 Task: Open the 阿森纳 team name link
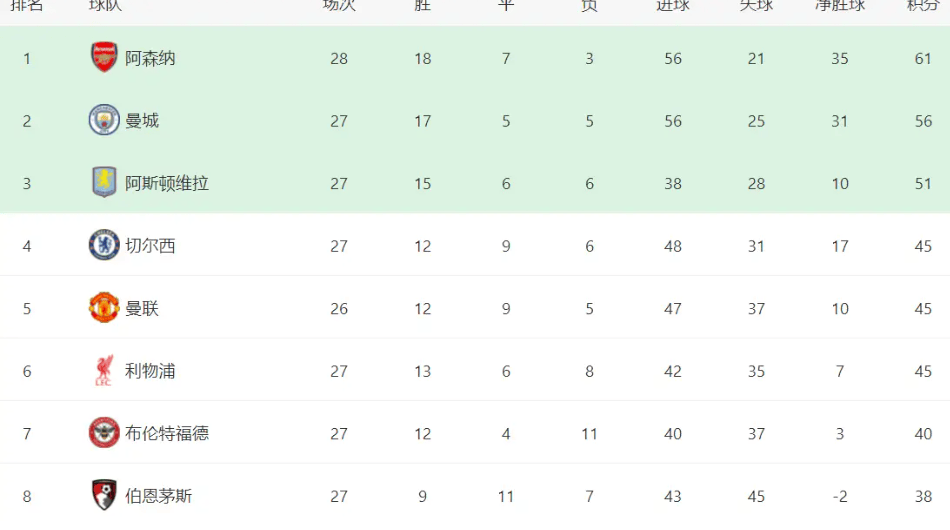coord(150,58)
